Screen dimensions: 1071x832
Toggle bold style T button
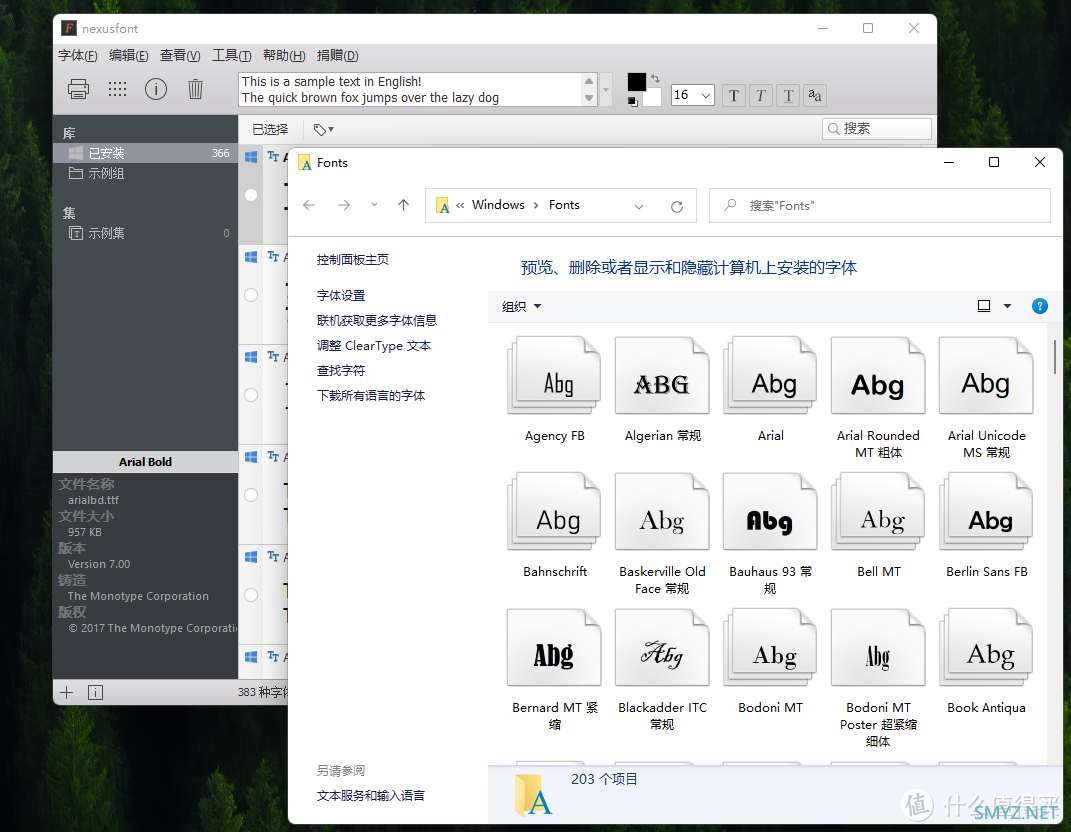(x=734, y=95)
